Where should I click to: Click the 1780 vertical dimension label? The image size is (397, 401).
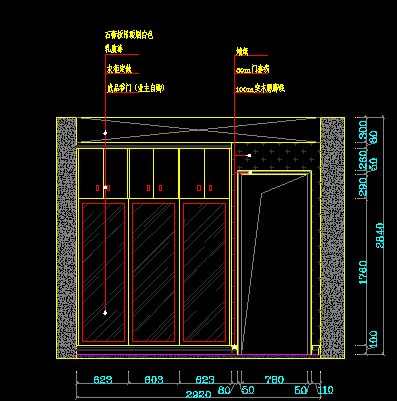tap(363, 272)
